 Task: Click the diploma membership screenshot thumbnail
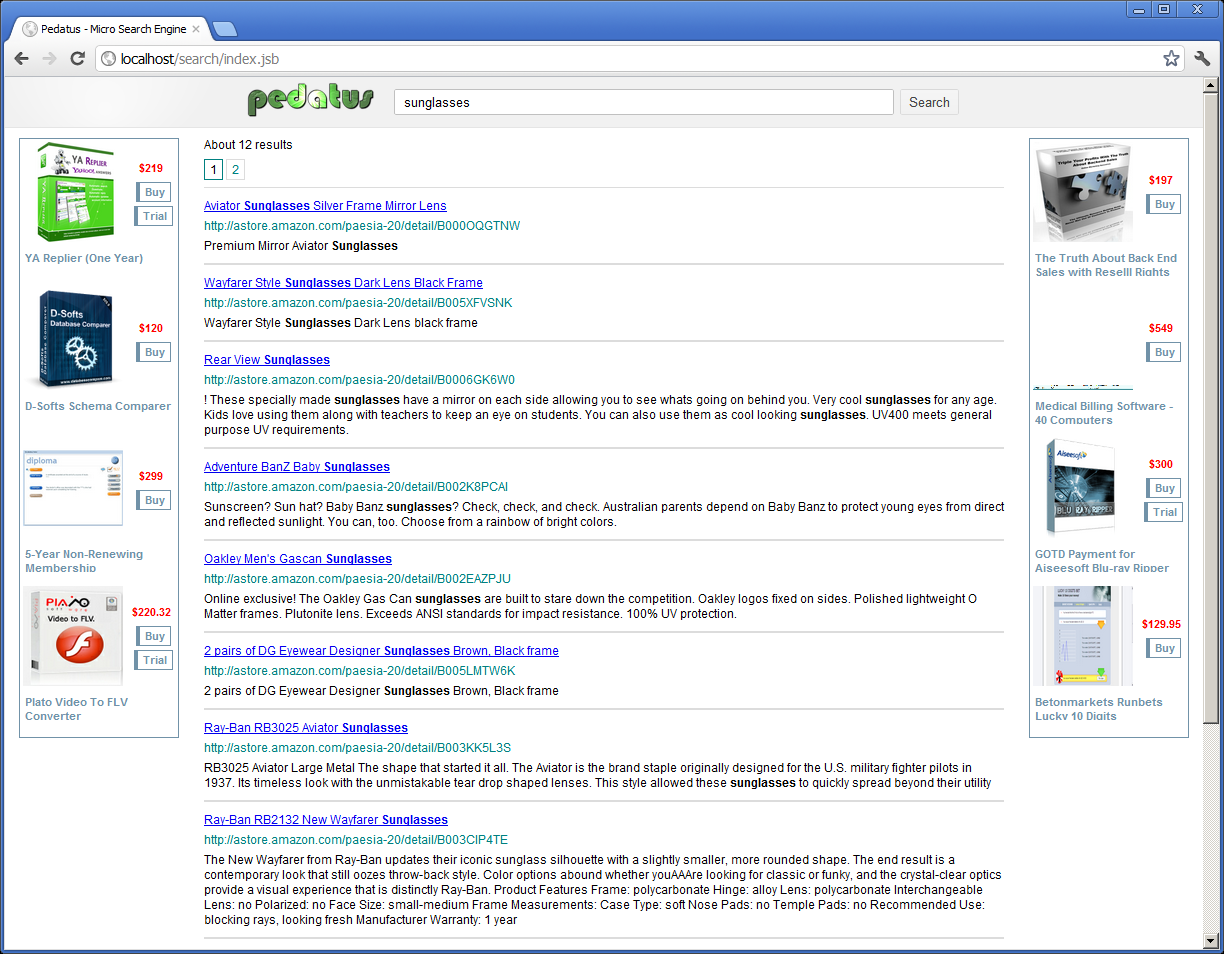(x=73, y=488)
